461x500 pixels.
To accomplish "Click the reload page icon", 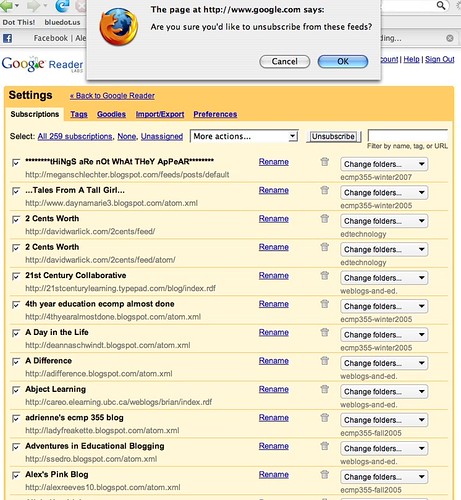I will (x=62, y=6).
